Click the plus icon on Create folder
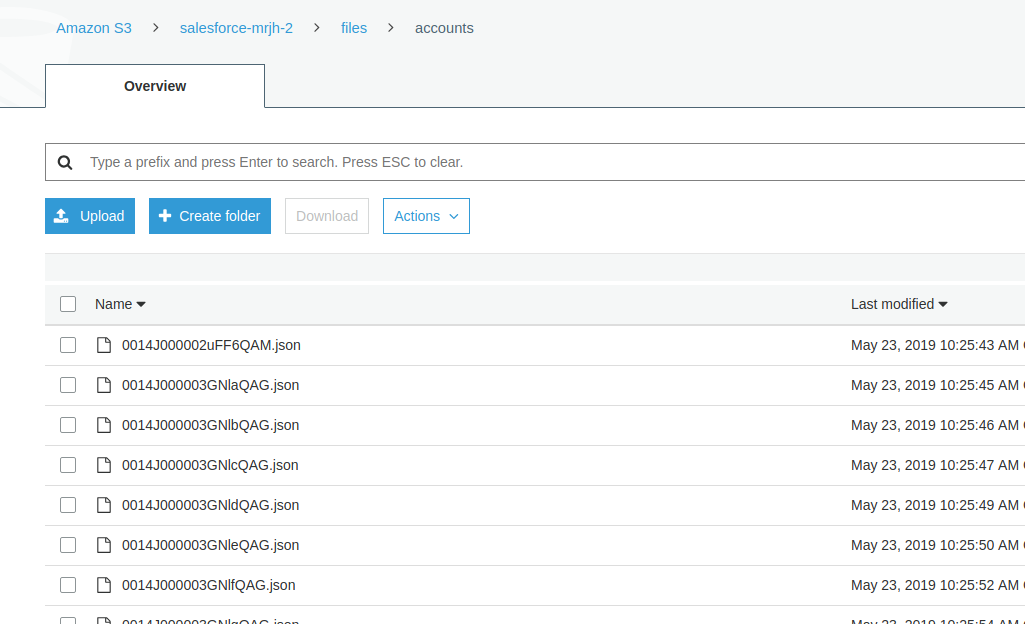The image size is (1025, 624). point(164,215)
